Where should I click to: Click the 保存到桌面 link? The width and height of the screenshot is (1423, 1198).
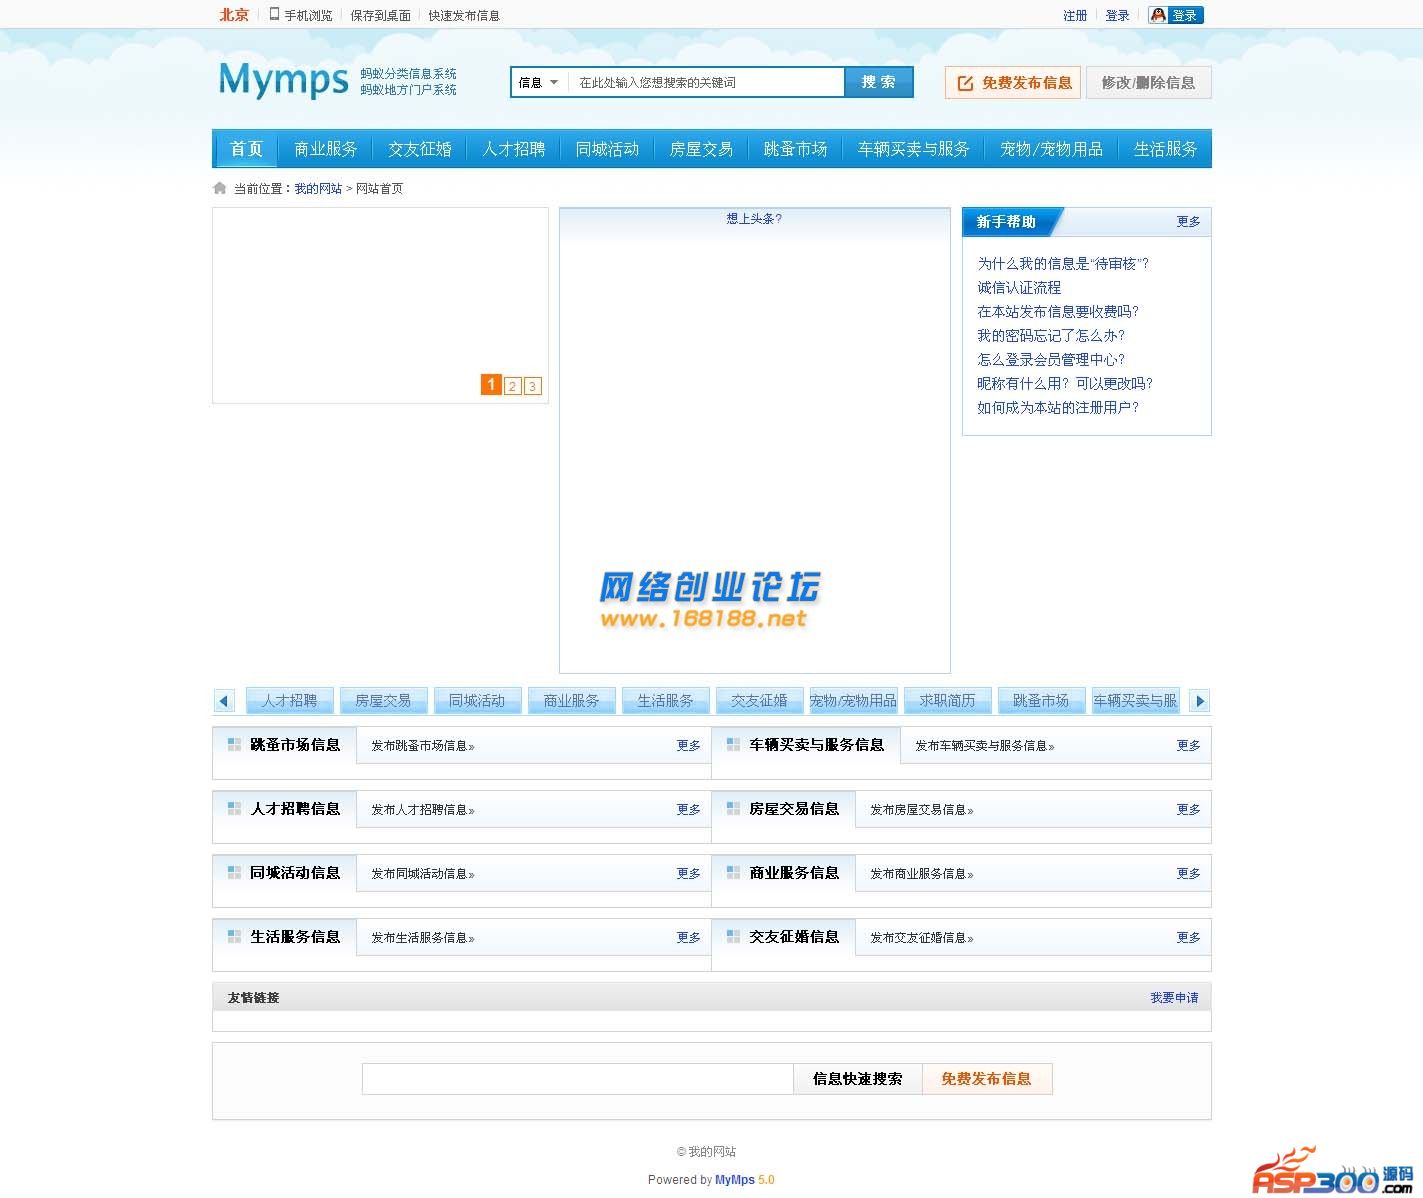point(380,15)
